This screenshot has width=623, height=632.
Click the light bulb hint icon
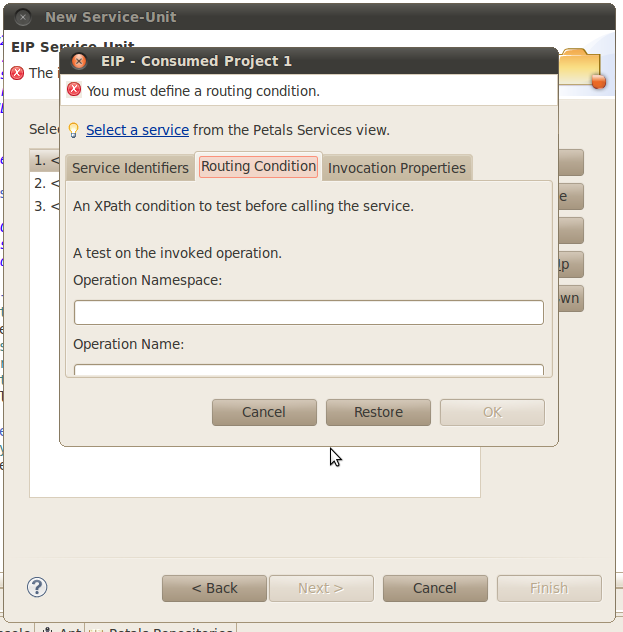(73, 130)
